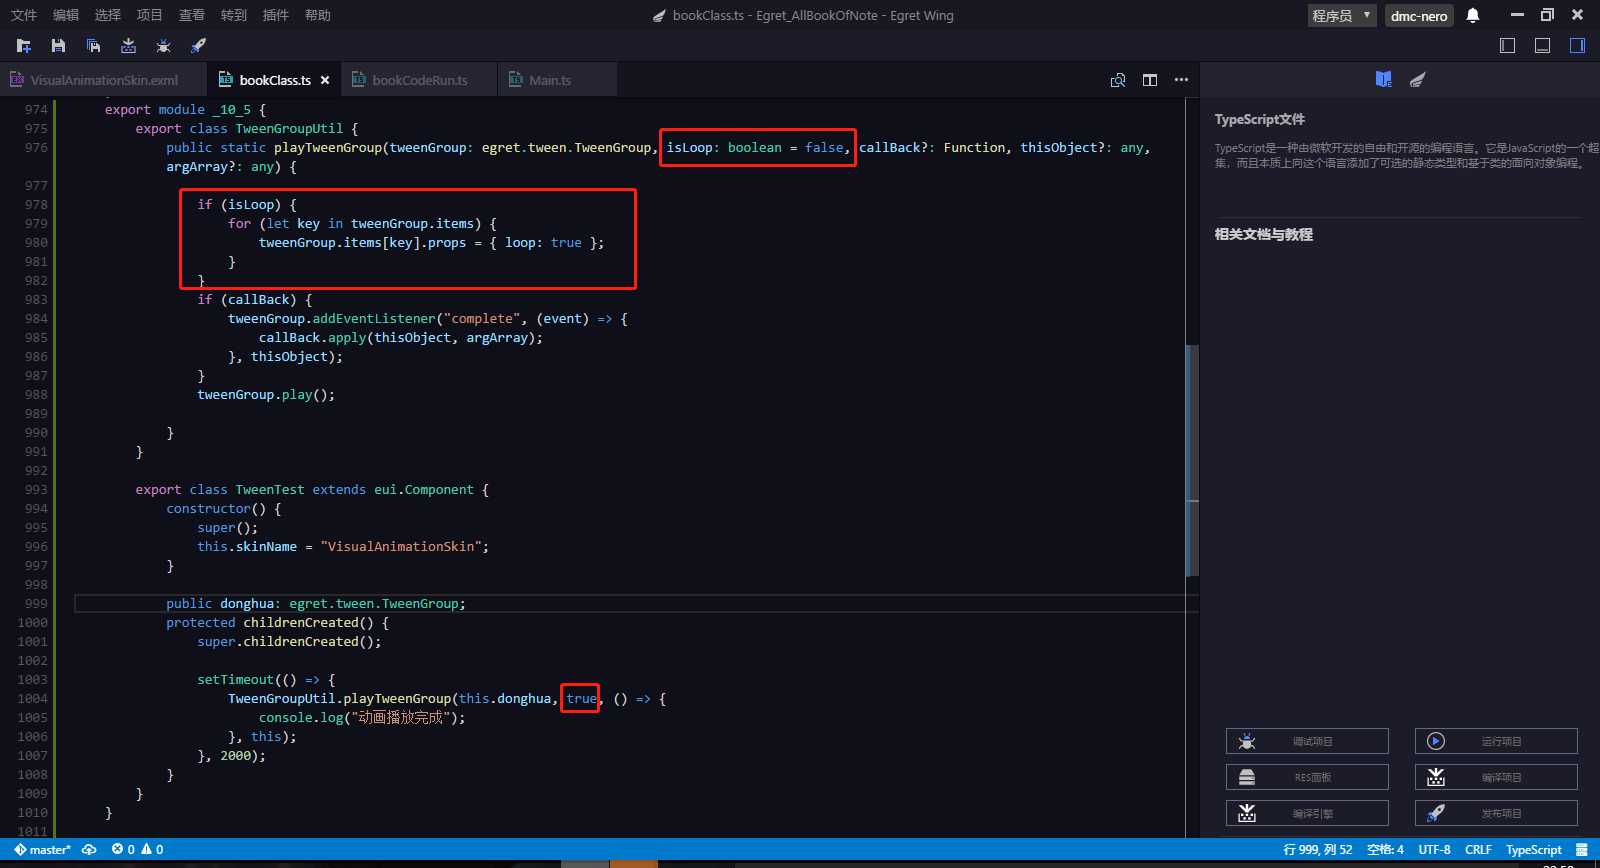Close the bookClass.ts tab
The height and width of the screenshot is (868, 1600).
[325, 80]
